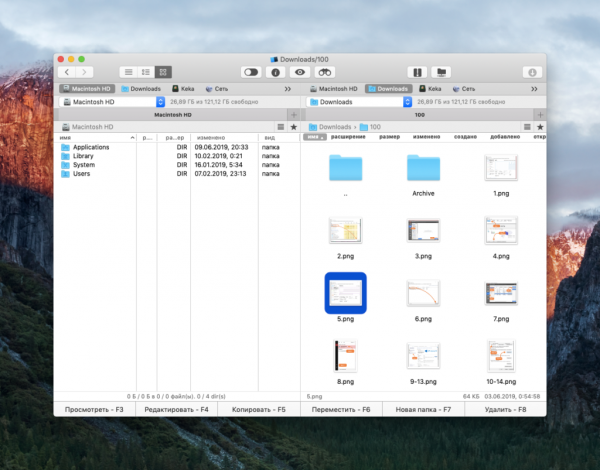This screenshot has width=600, height=470.
Task: Toggle hidden files switch in toolbar
Action: [x=251, y=72]
